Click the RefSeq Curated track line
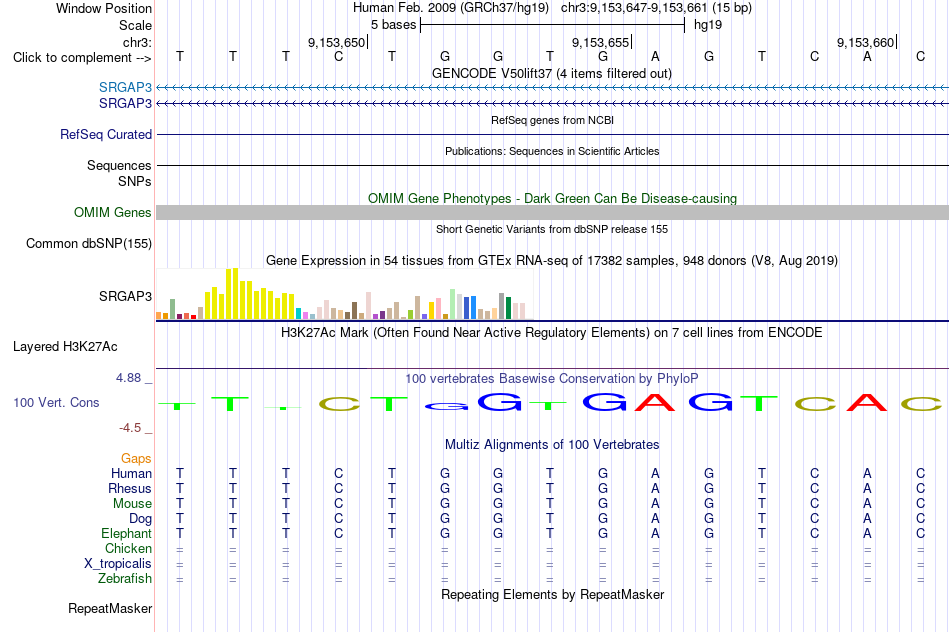950x632 pixels. coord(553,135)
